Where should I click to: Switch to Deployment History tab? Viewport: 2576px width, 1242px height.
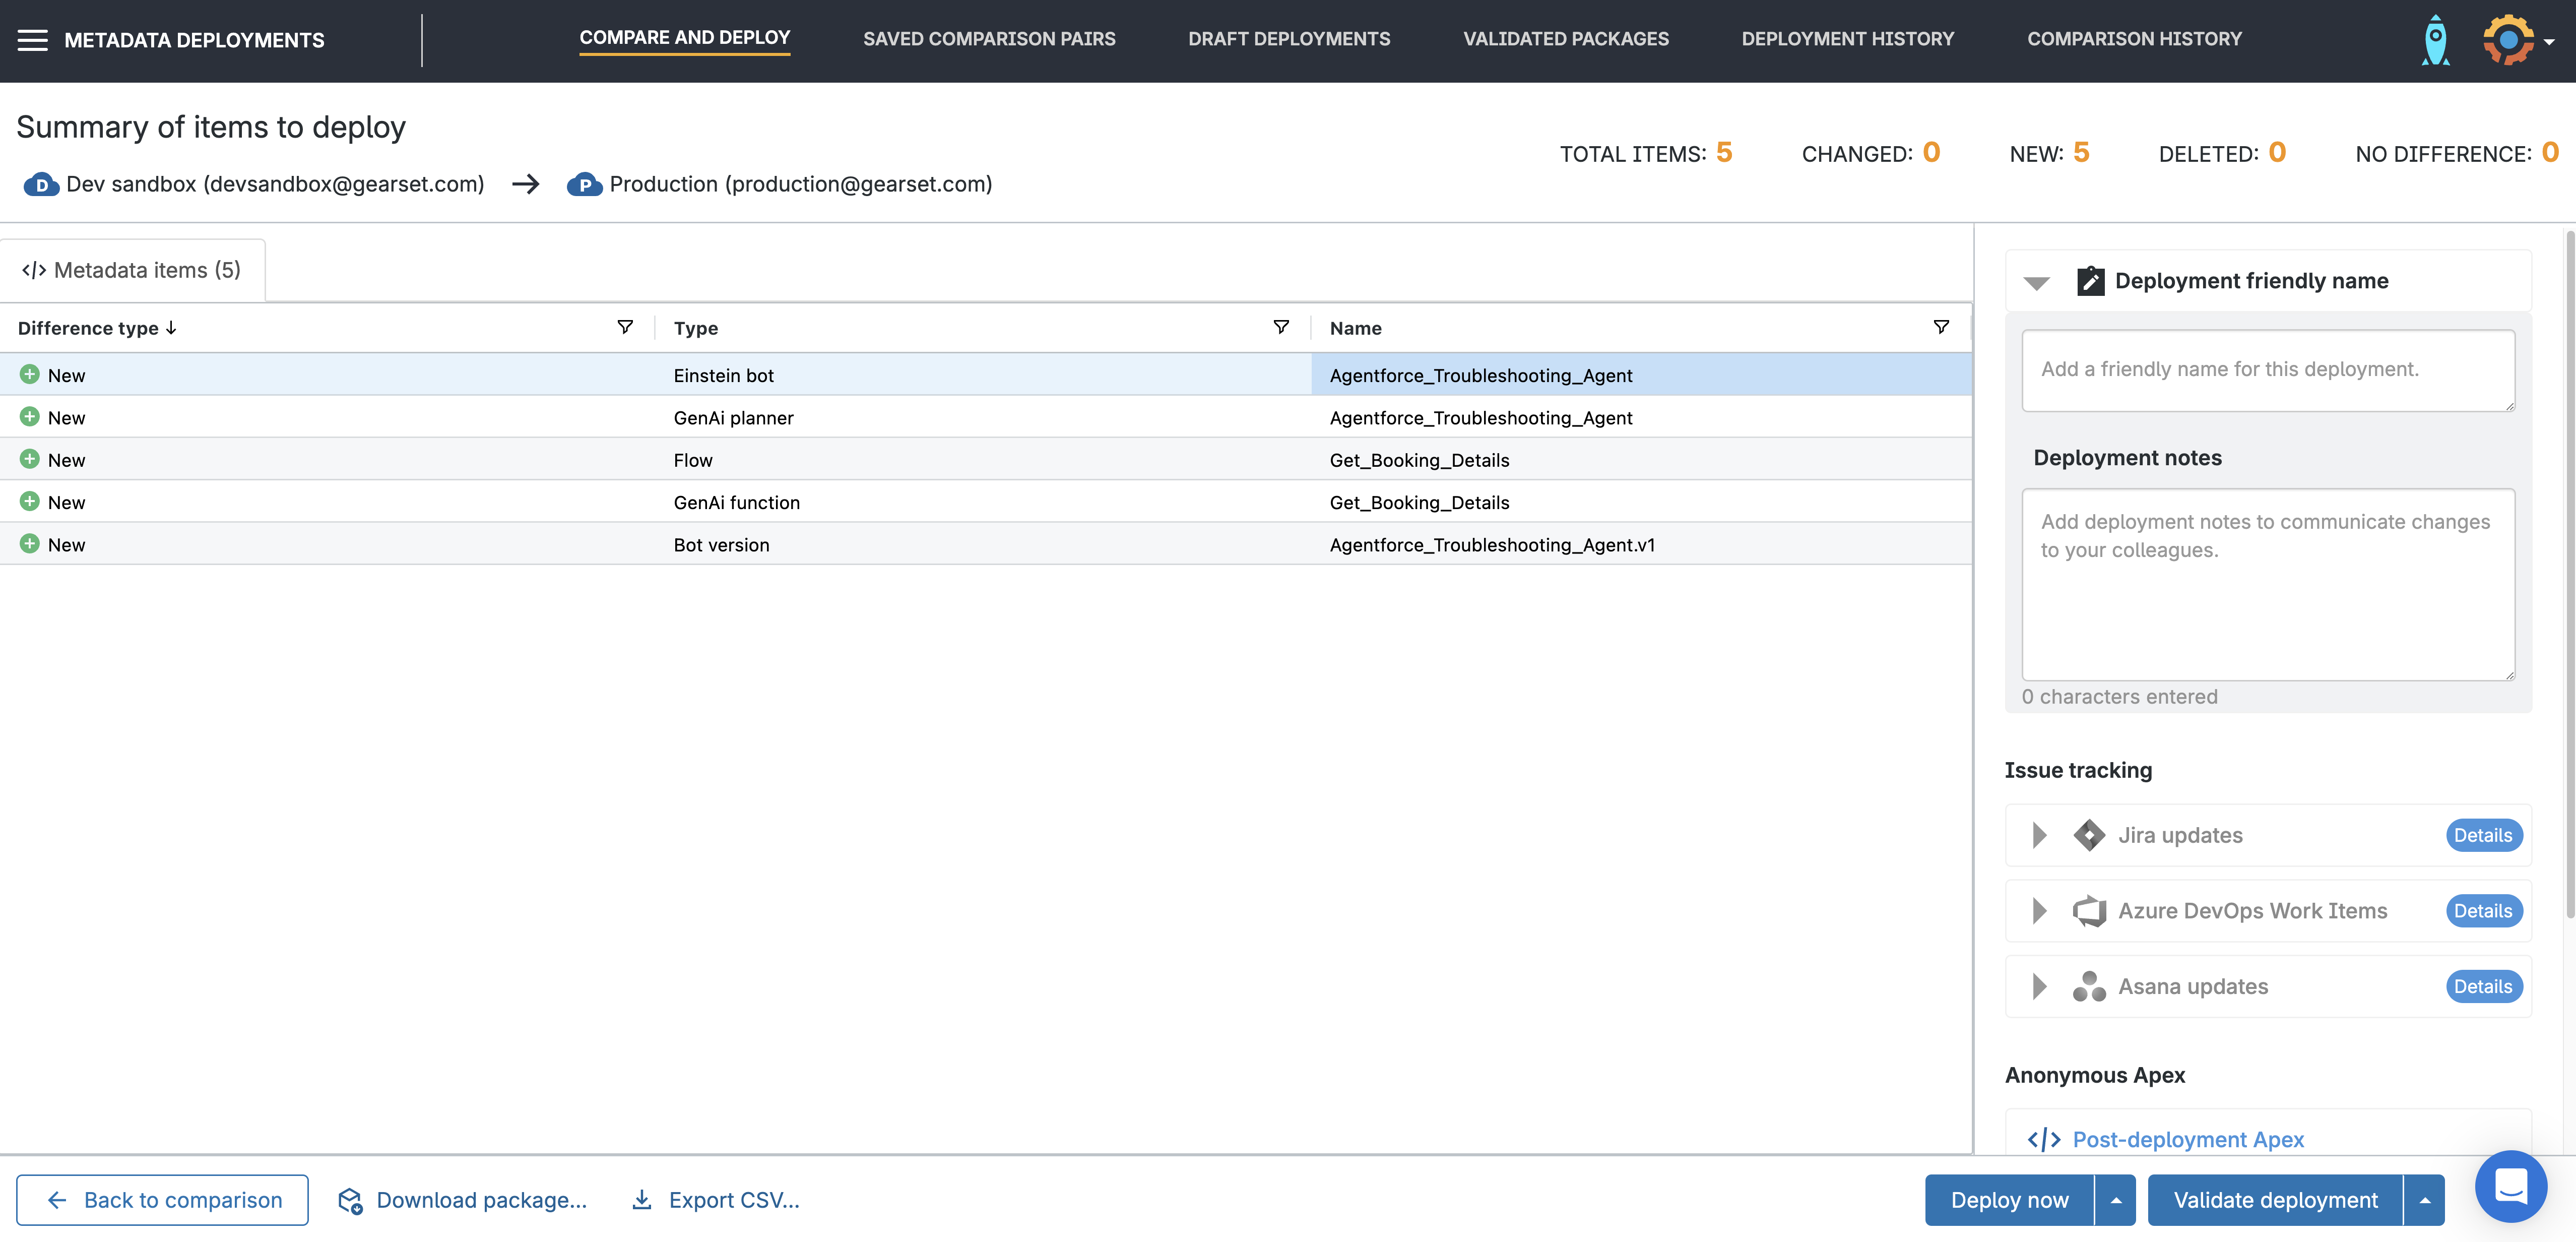coord(1847,39)
